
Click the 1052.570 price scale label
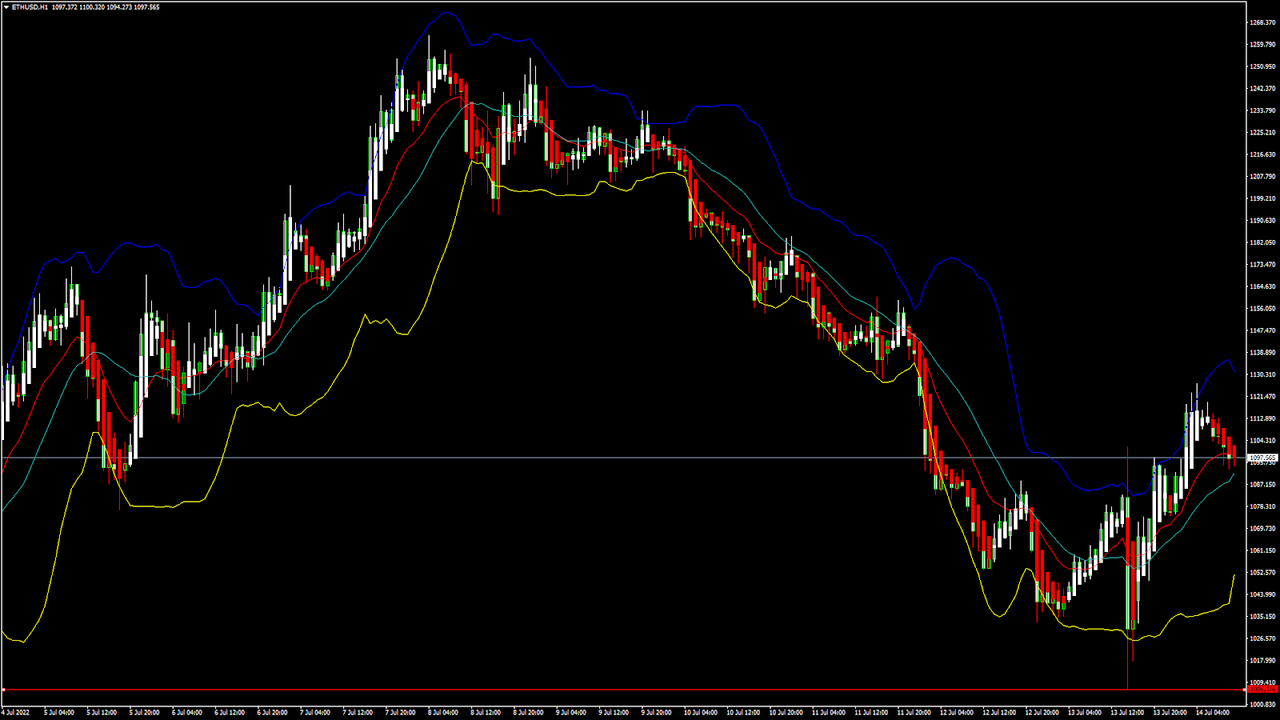(1263, 572)
